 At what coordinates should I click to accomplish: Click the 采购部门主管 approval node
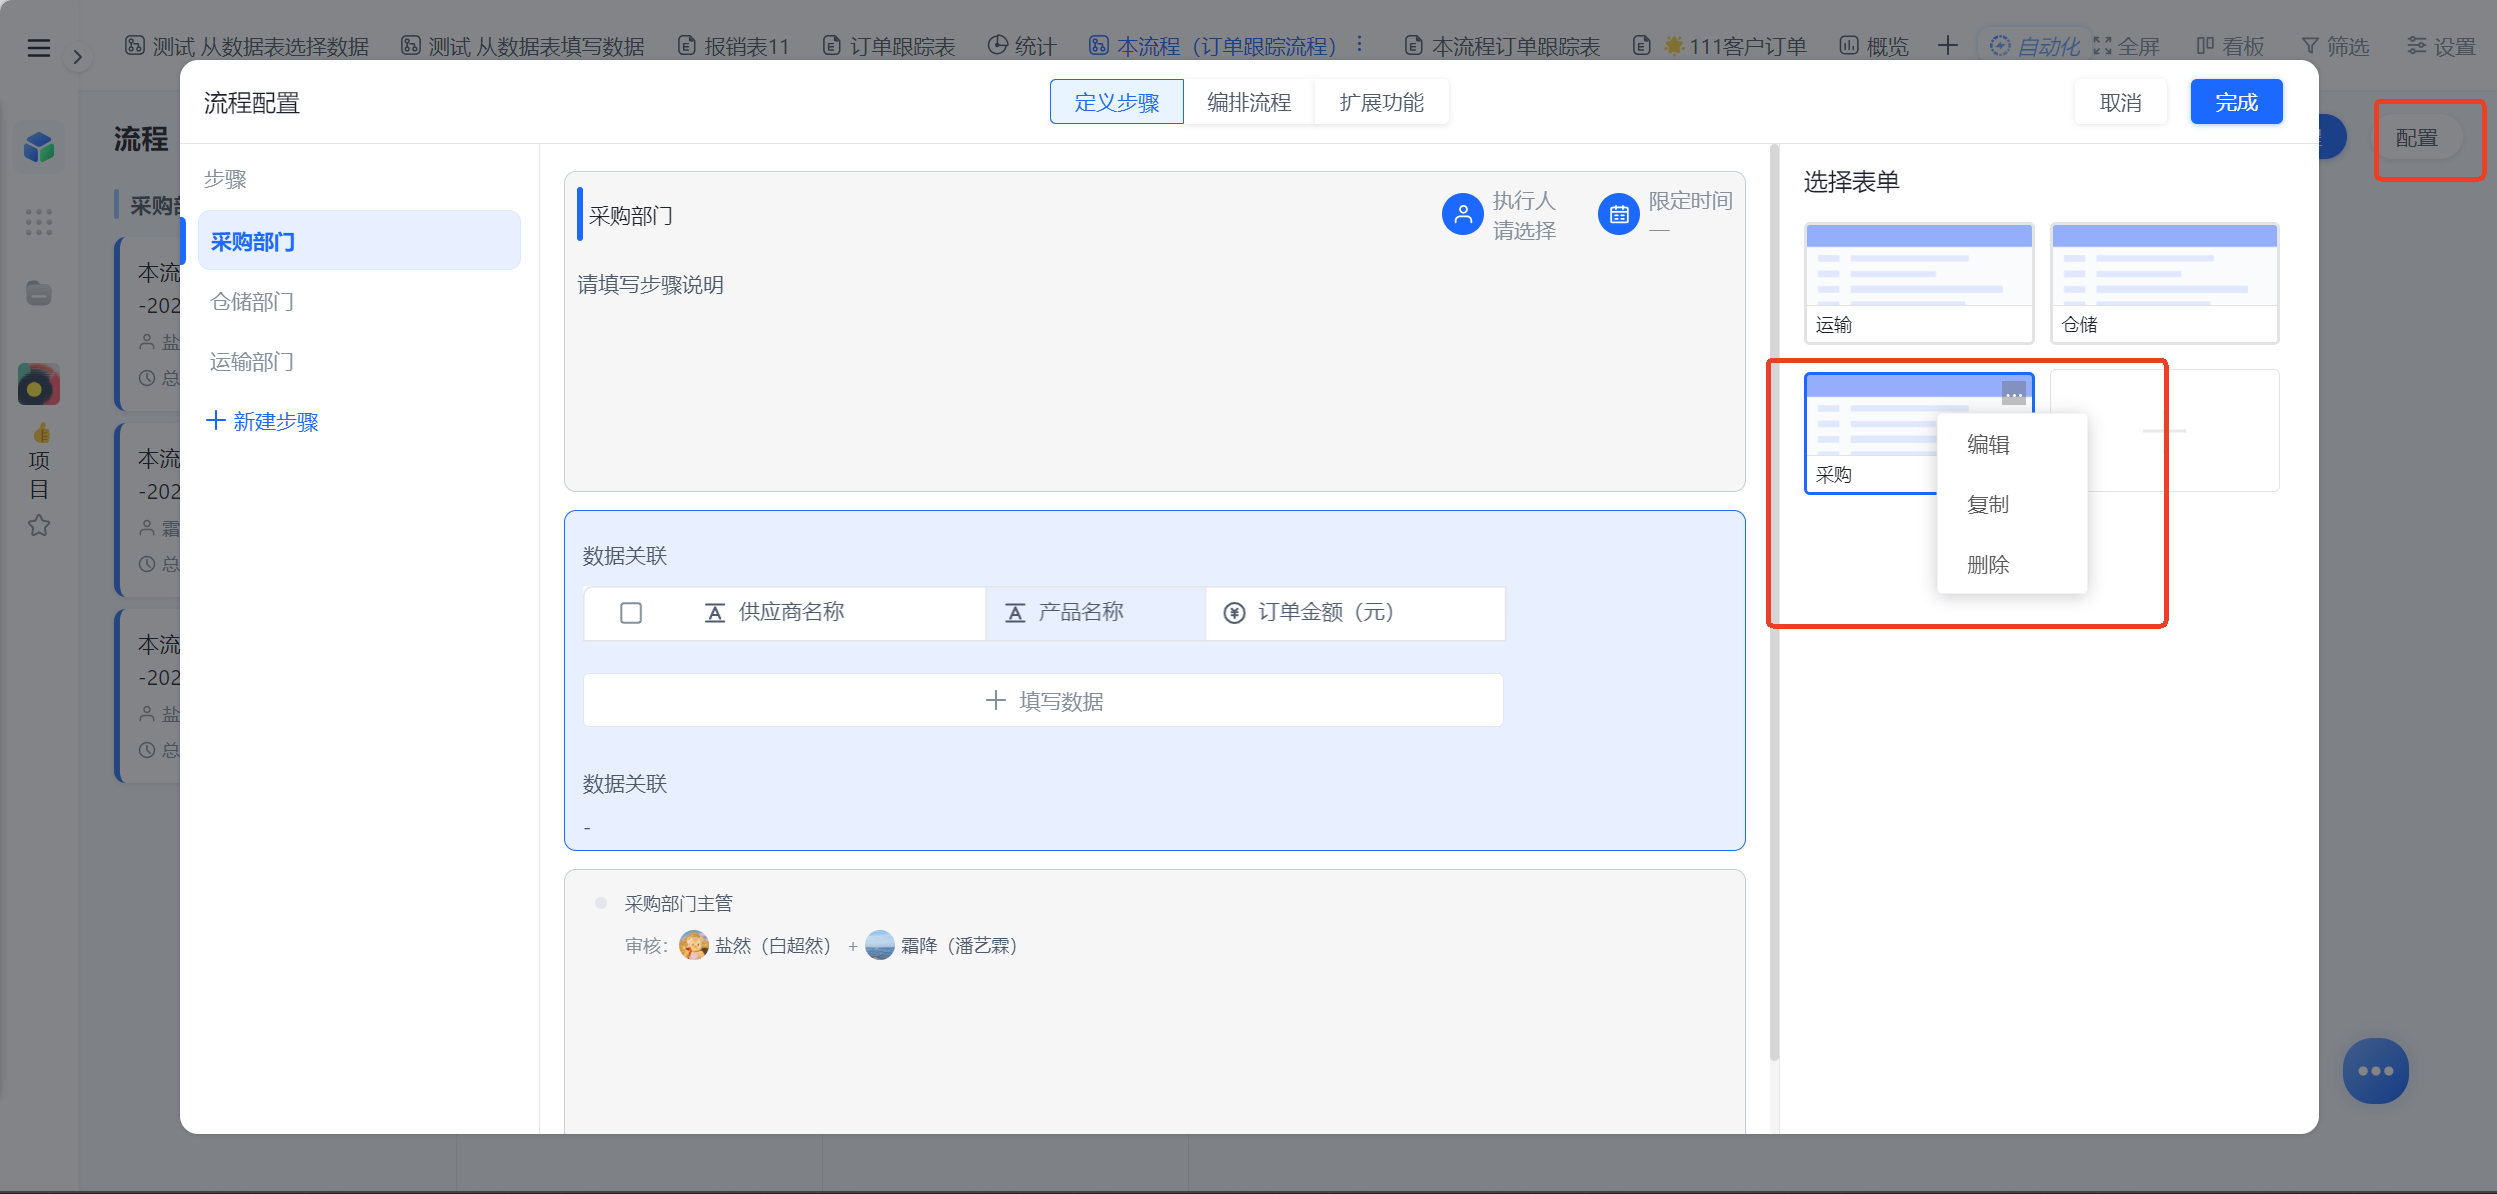(x=678, y=903)
